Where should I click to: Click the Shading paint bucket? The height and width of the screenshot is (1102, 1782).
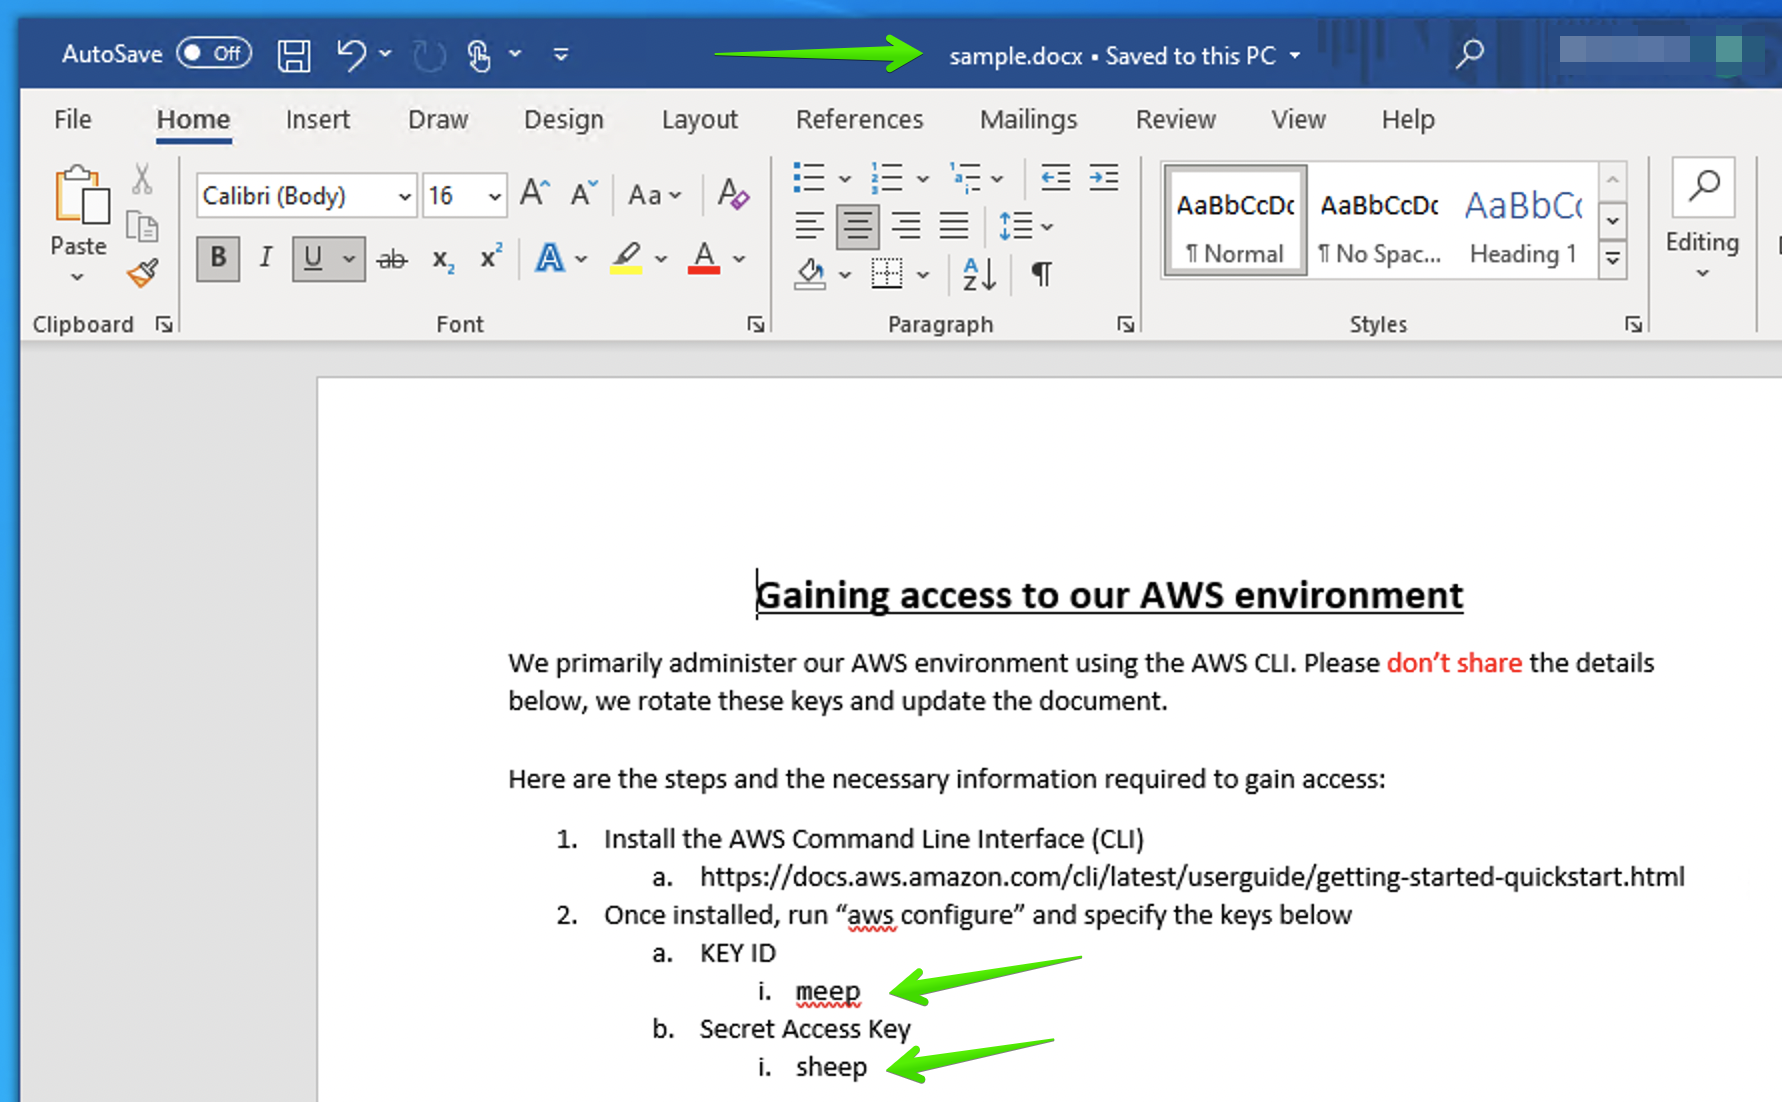click(810, 273)
